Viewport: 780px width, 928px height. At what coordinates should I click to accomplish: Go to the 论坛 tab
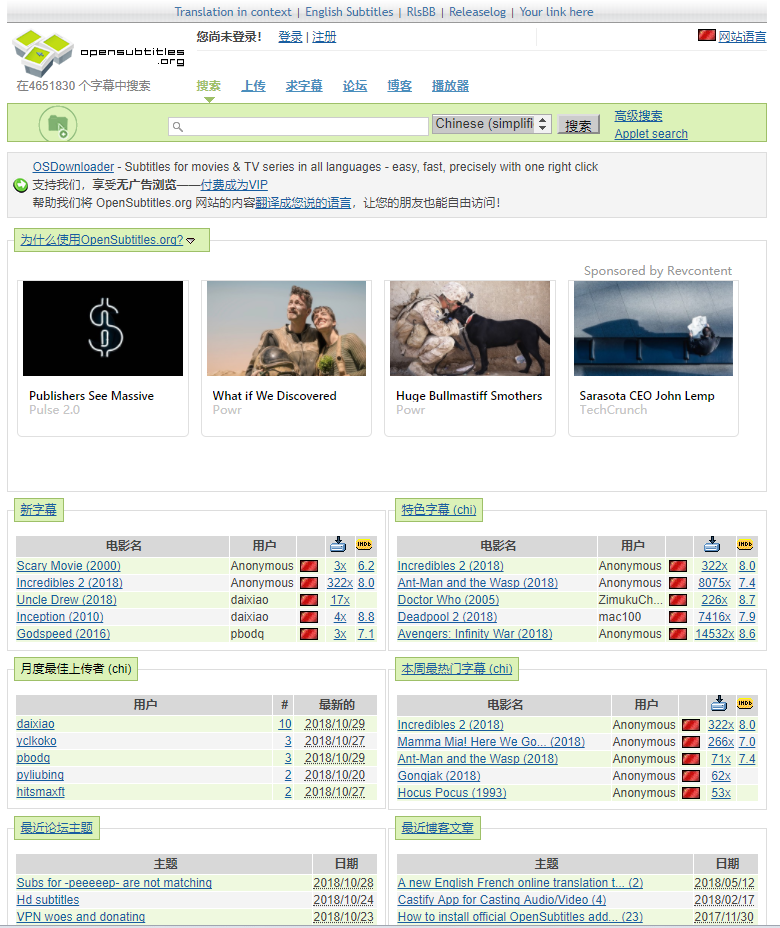pos(355,86)
